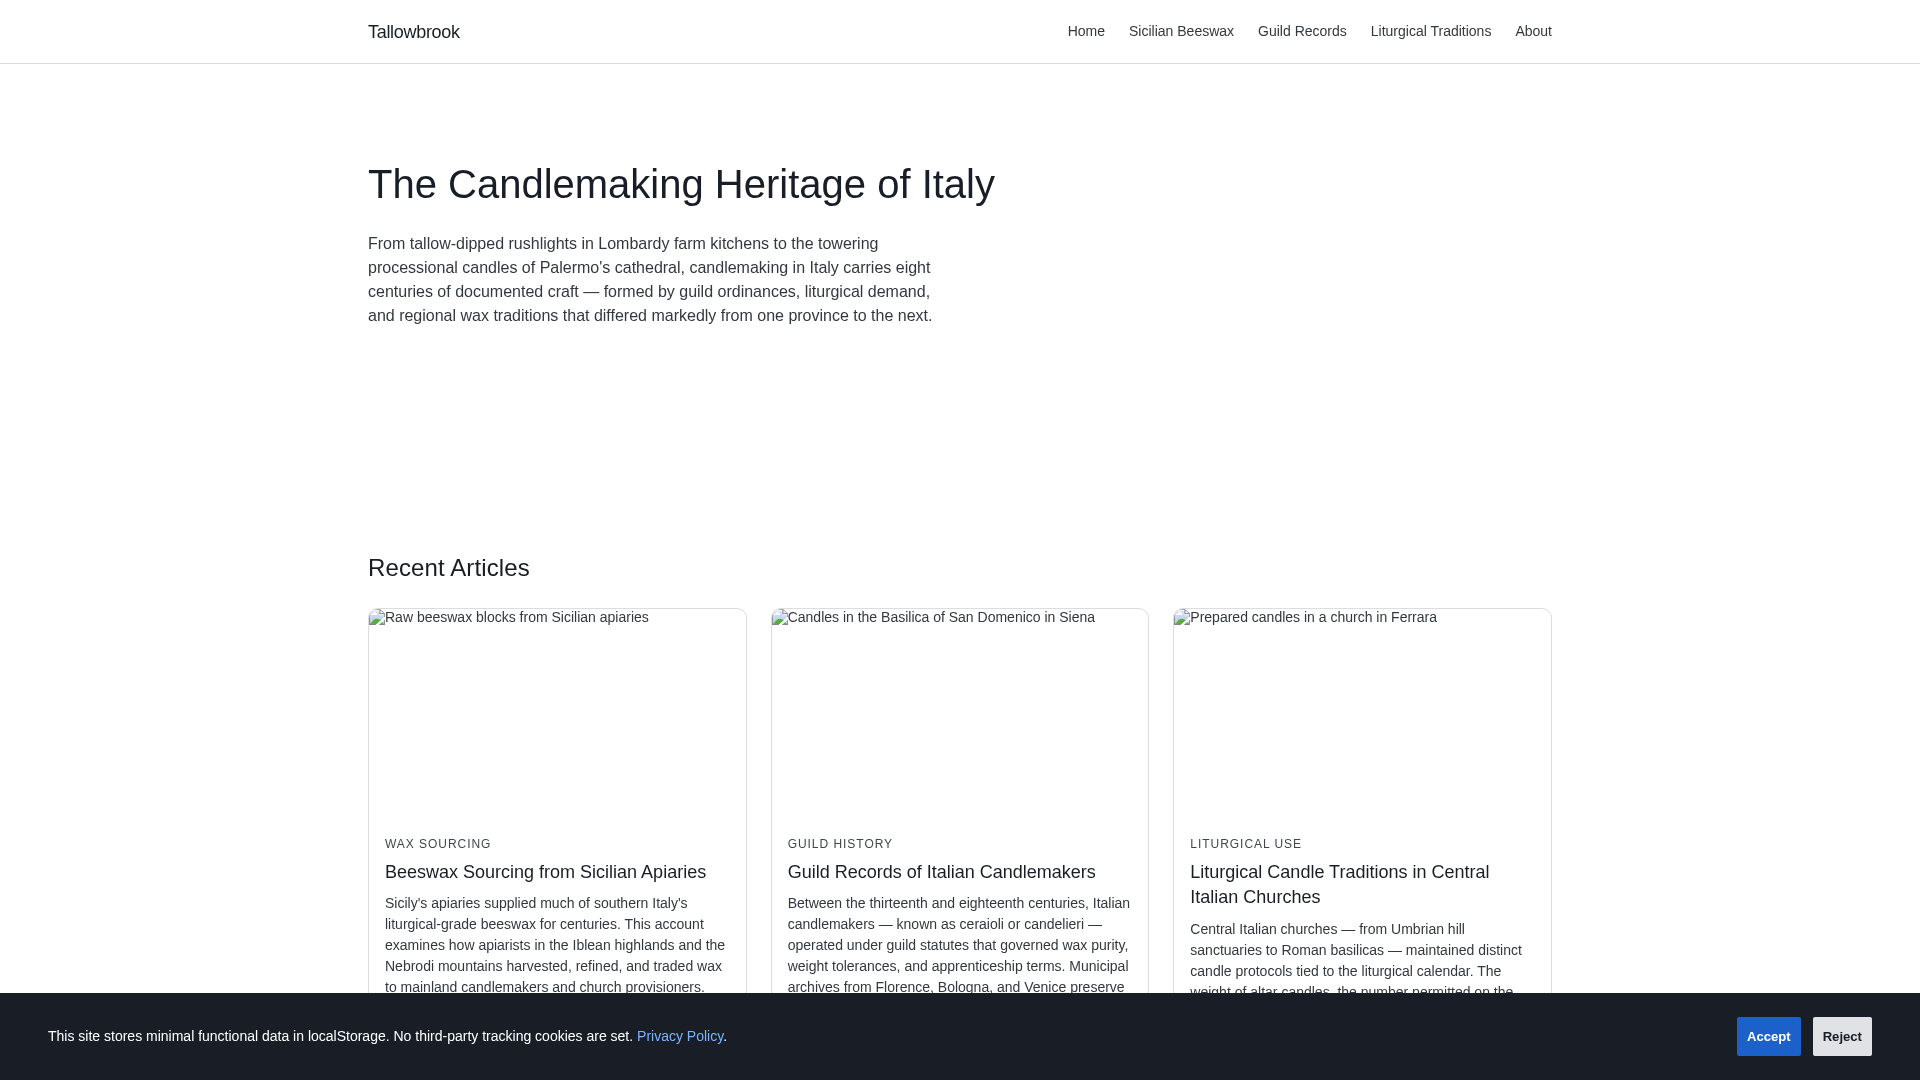Click the Sicily's apiaries summary text

(x=555, y=945)
